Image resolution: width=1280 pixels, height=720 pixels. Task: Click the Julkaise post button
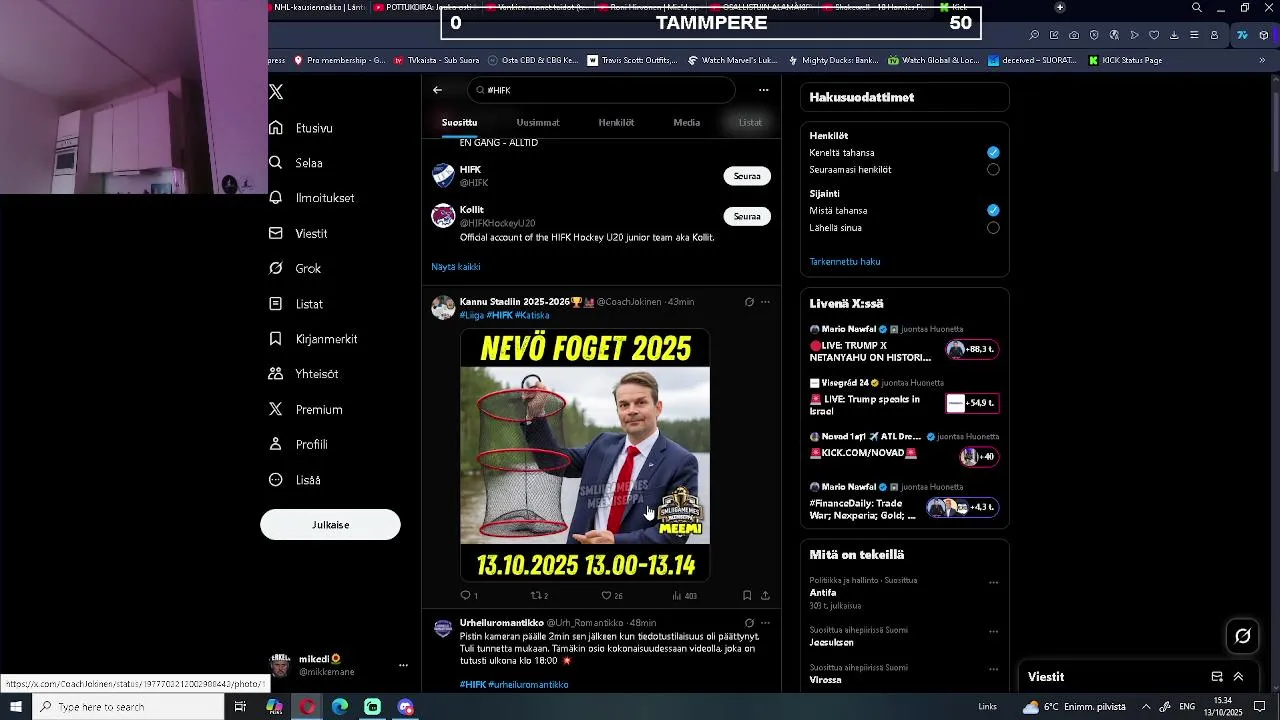(330, 525)
